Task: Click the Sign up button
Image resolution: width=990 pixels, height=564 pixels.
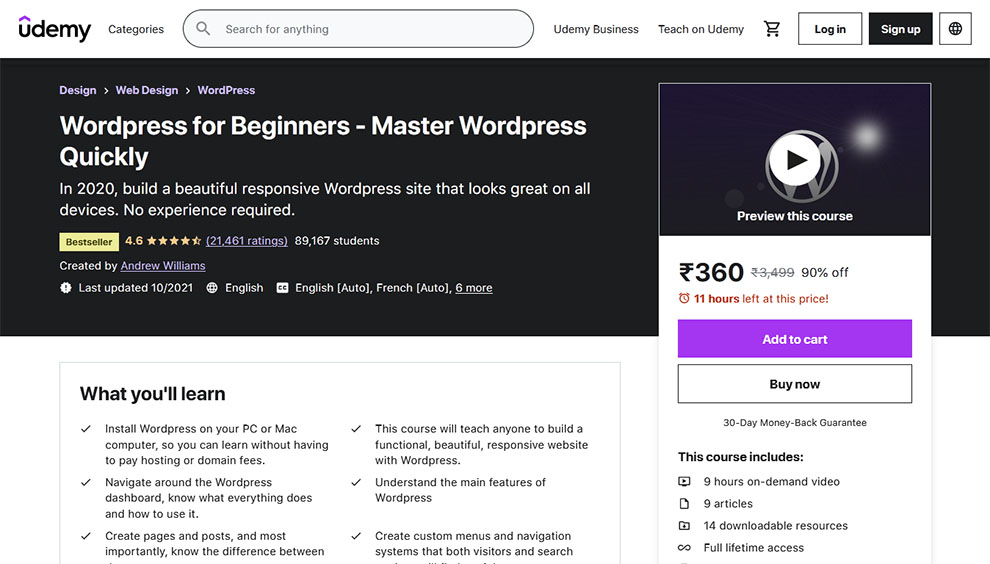Action: click(x=900, y=28)
